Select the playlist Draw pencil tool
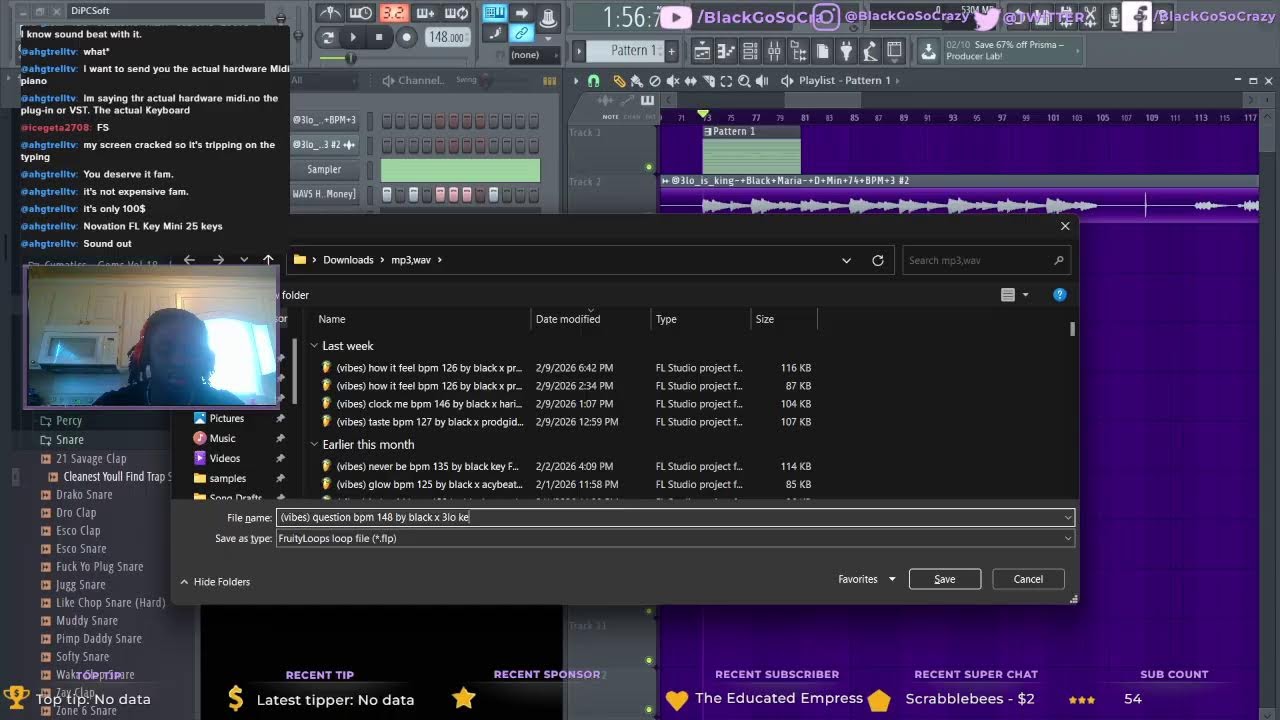This screenshot has height=720, width=1280. pos(619,81)
